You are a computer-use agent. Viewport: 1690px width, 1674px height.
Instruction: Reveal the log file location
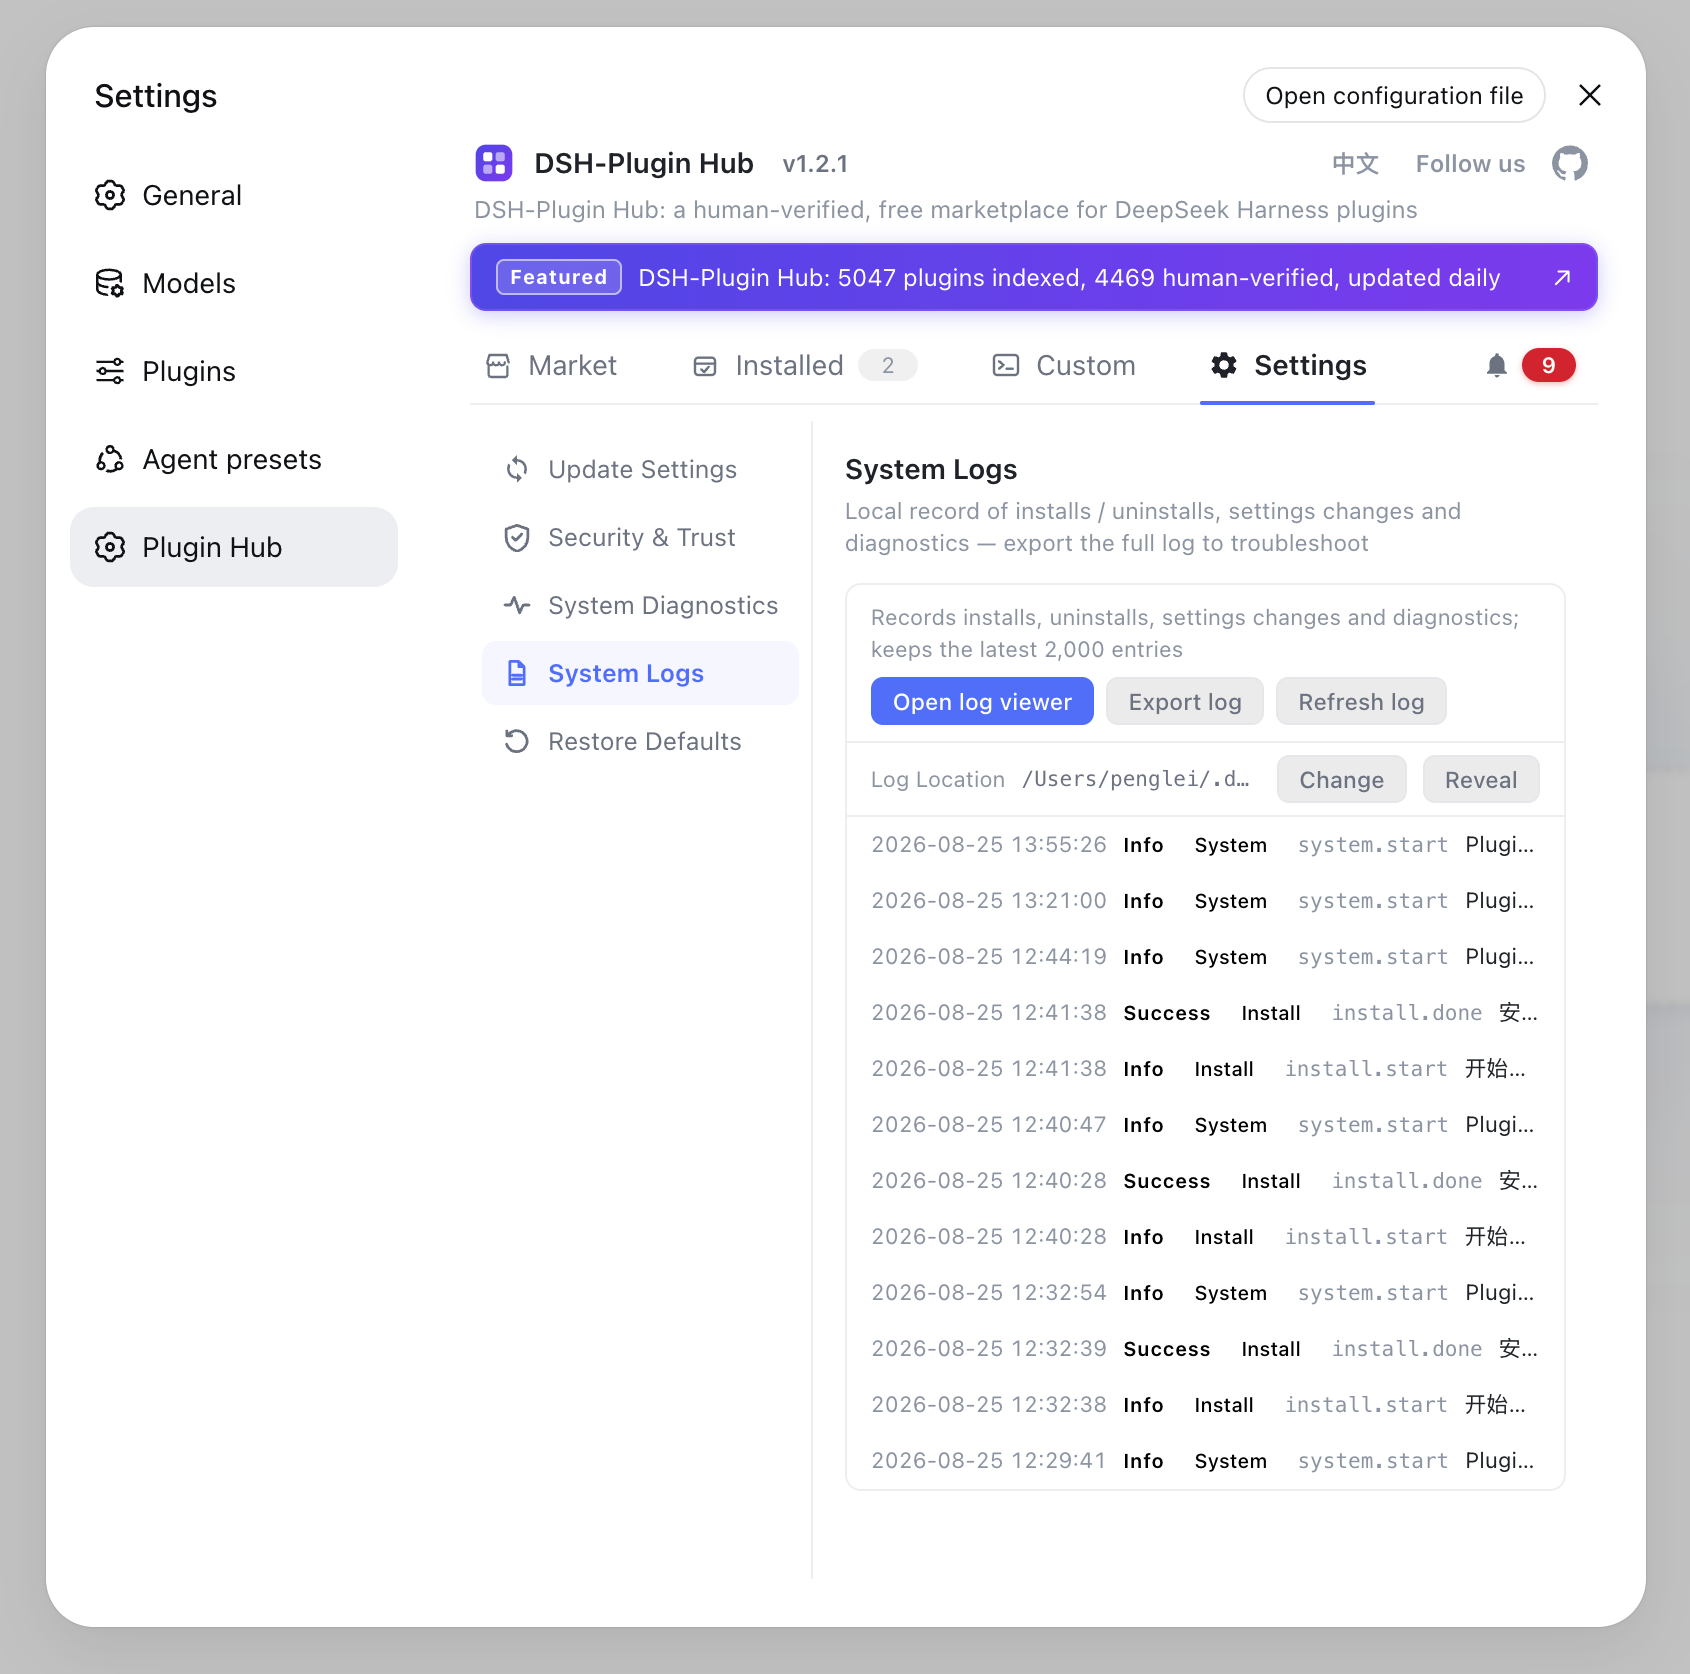click(x=1481, y=780)
